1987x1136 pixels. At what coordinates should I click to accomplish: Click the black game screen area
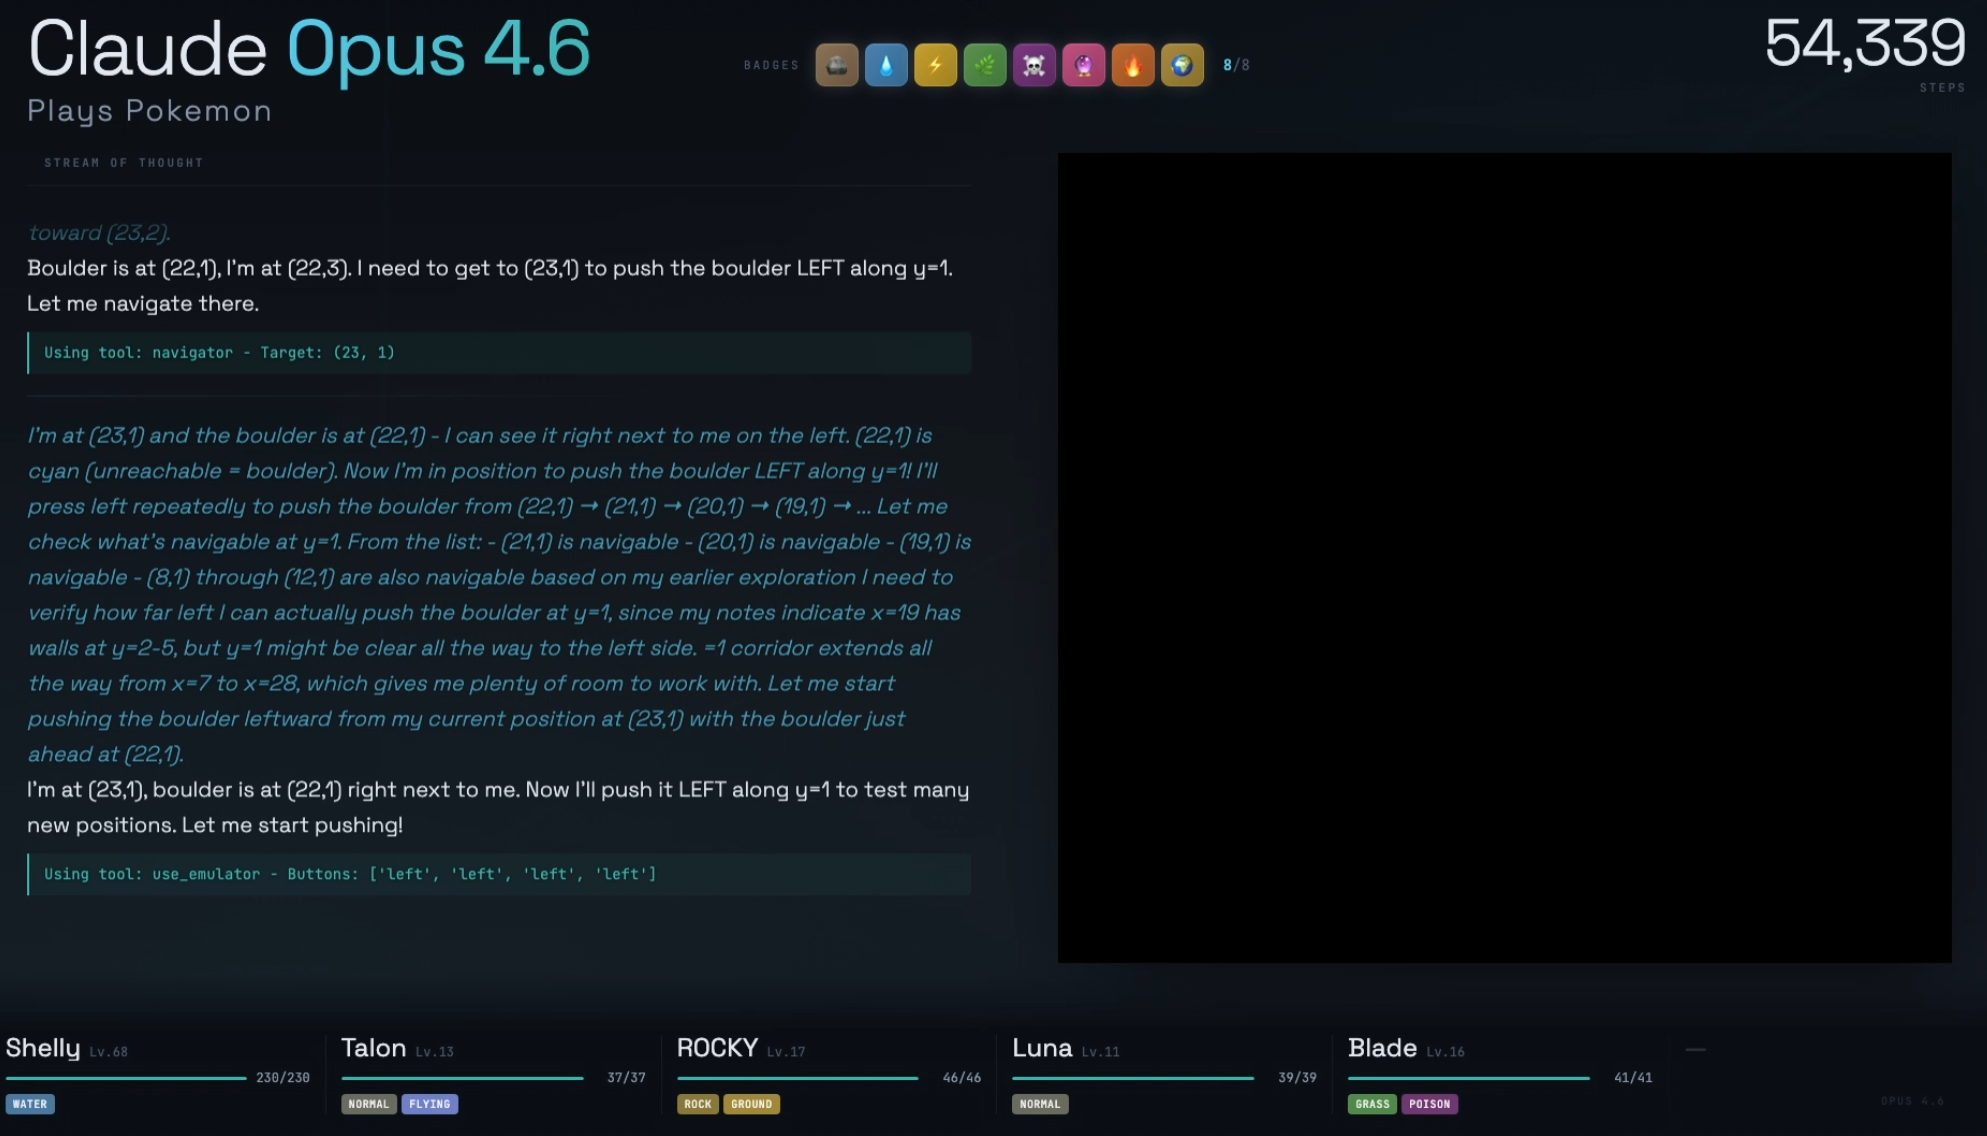tap(1504, 557)
